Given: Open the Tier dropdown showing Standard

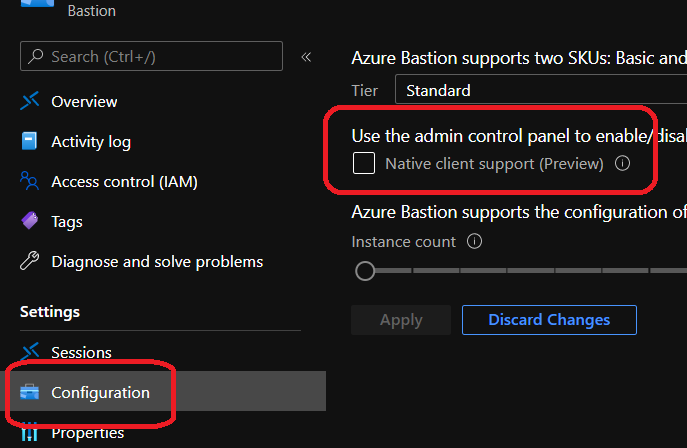Looking at the screenshot, I should tap(540, 90).
